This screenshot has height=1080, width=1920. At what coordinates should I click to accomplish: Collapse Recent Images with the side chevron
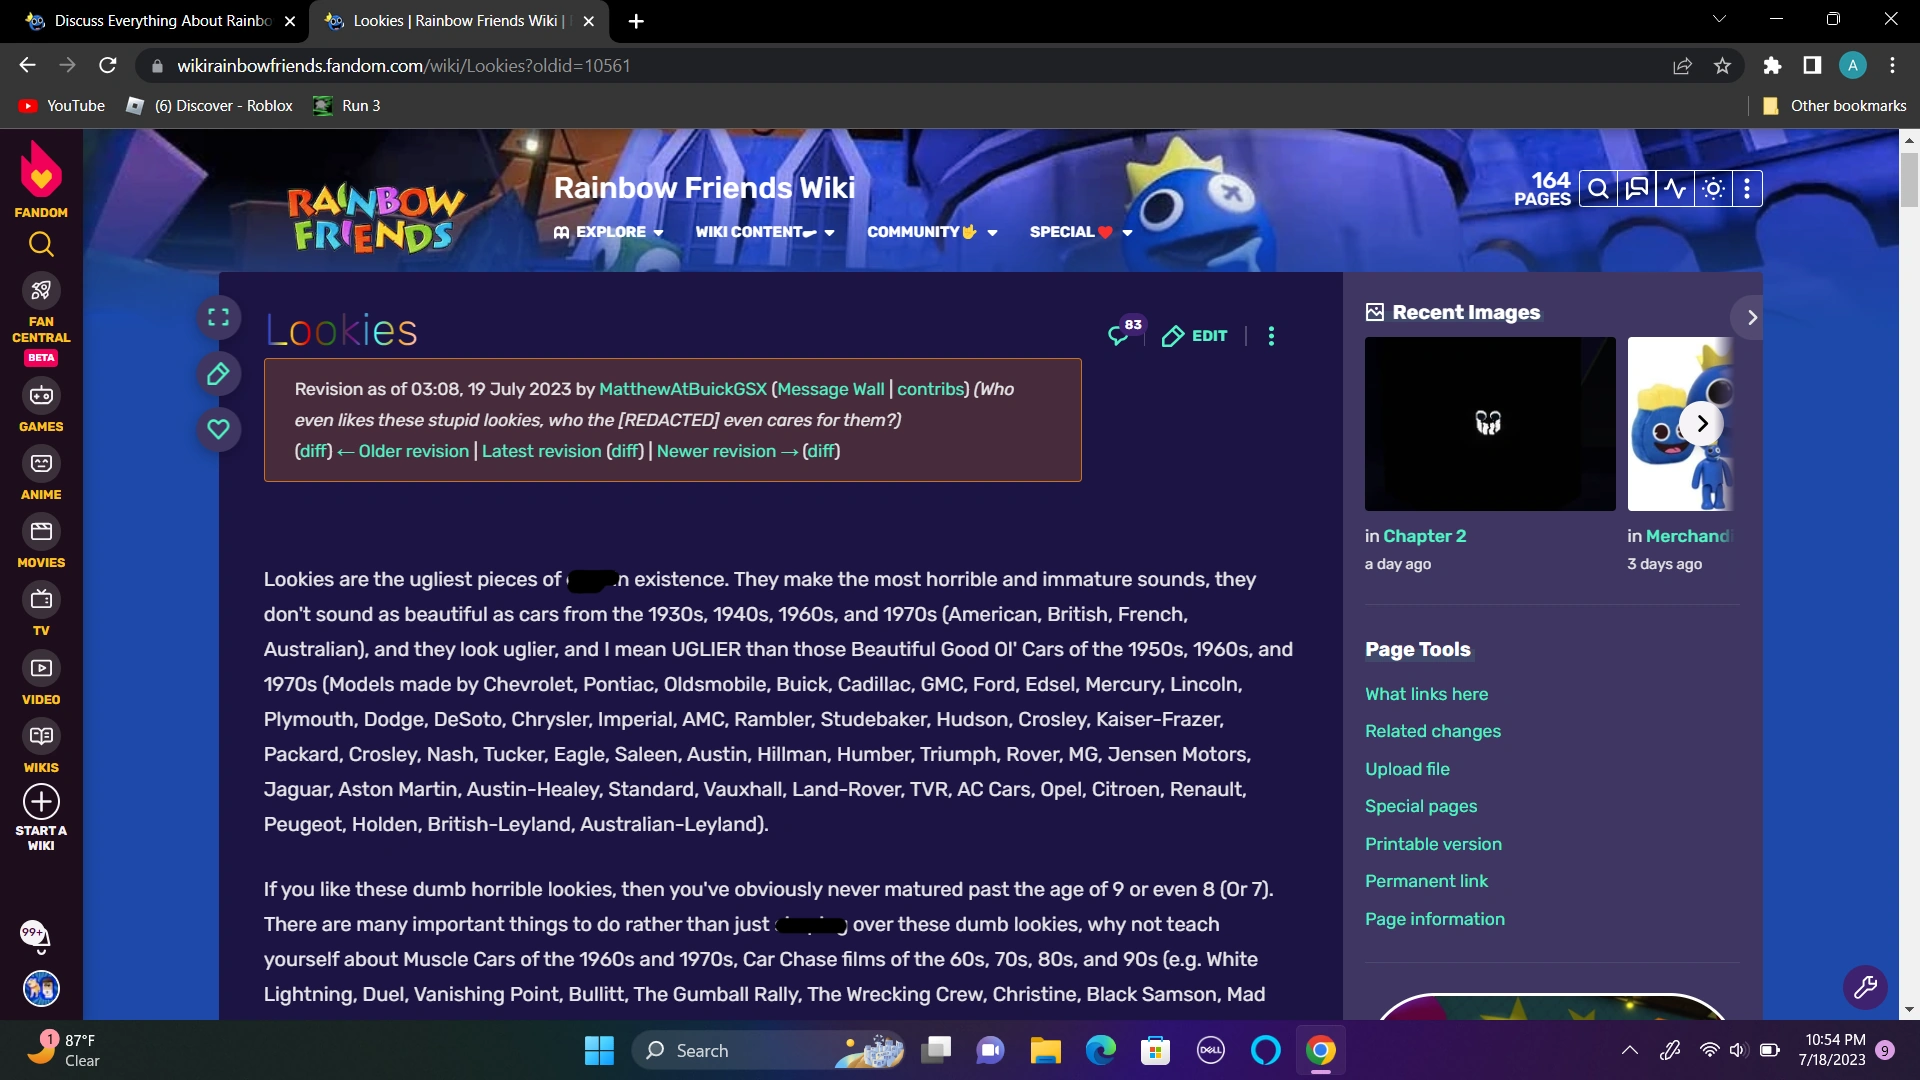[1750, 317]
